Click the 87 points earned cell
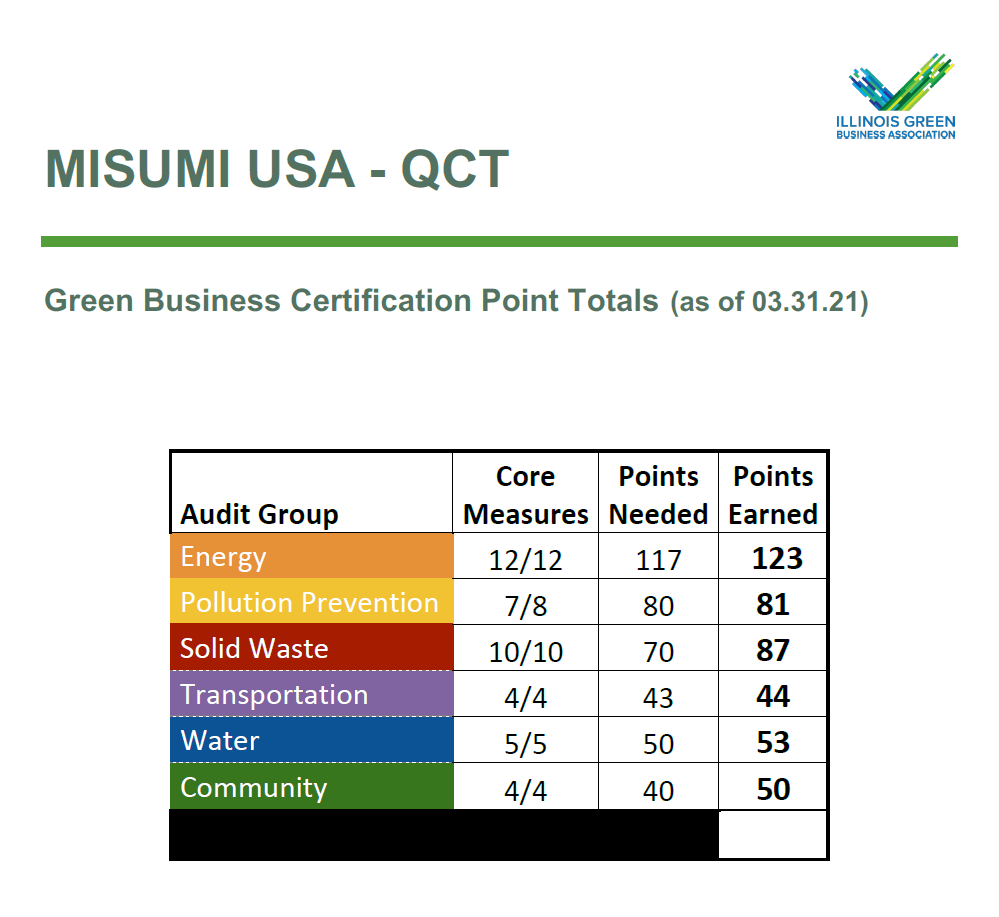This screenshot has height=917, width=999. [x=773, y=648]
